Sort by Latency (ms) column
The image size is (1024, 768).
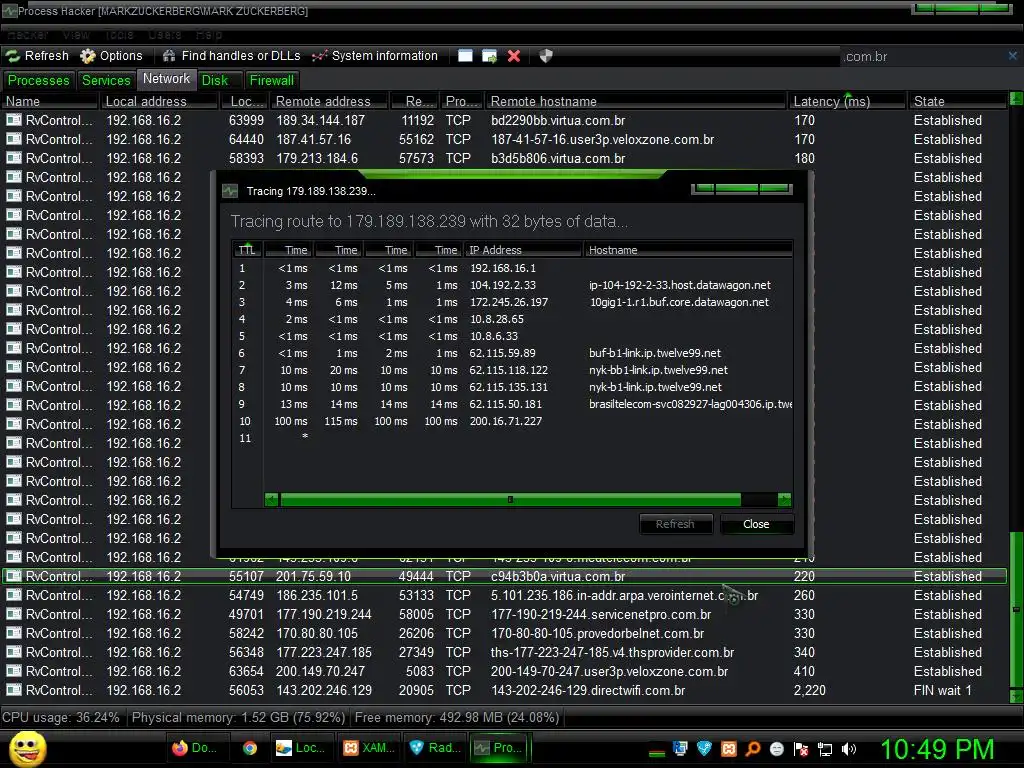pos(848,101)
